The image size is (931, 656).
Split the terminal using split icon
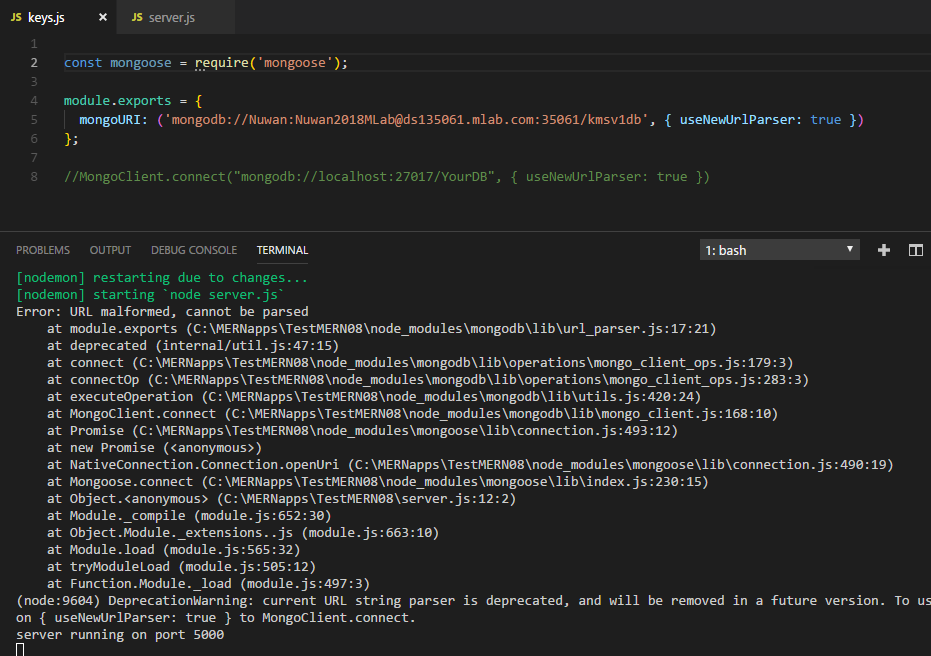[x=915, y=250]
